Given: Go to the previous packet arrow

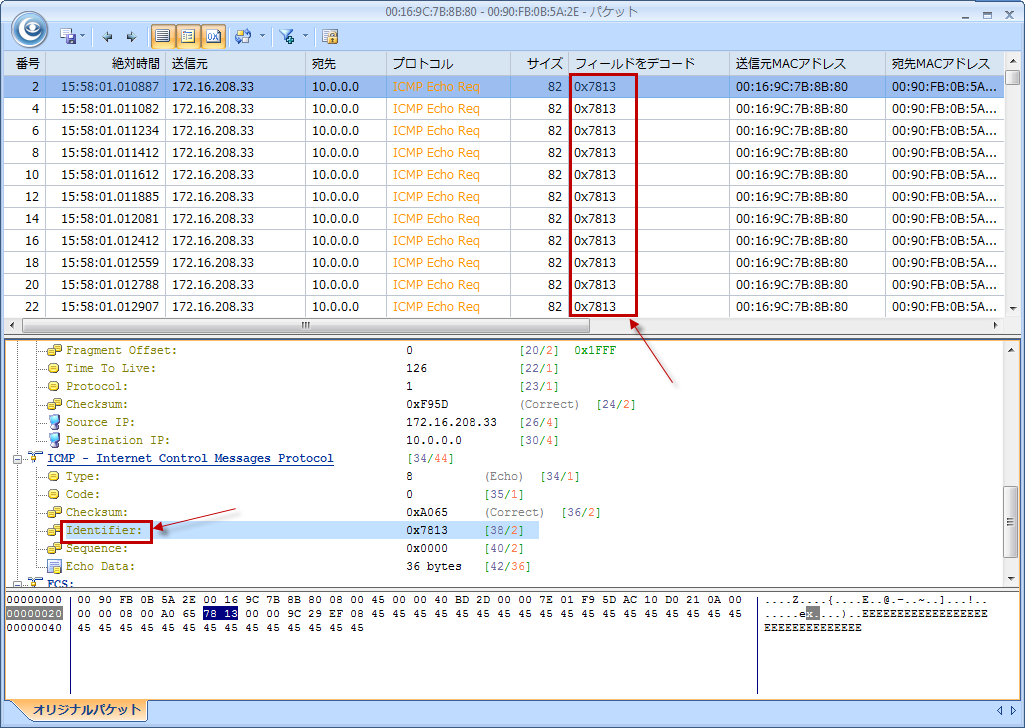Looking at the screenshot, I should click(x=108, y=36).
